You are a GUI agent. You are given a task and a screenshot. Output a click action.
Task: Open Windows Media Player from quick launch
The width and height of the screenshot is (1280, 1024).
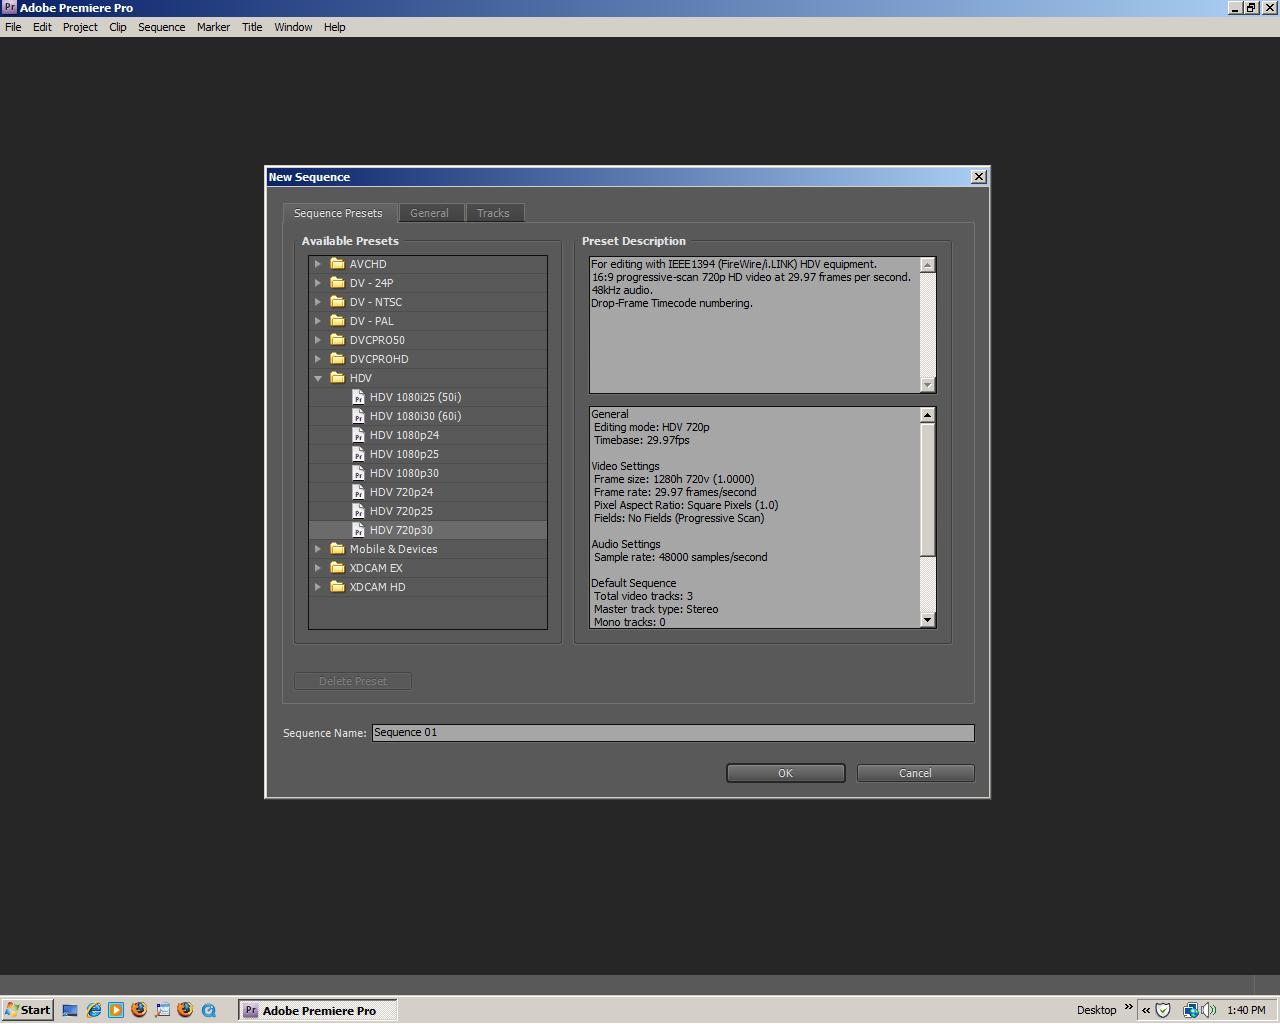point(116,1010)
